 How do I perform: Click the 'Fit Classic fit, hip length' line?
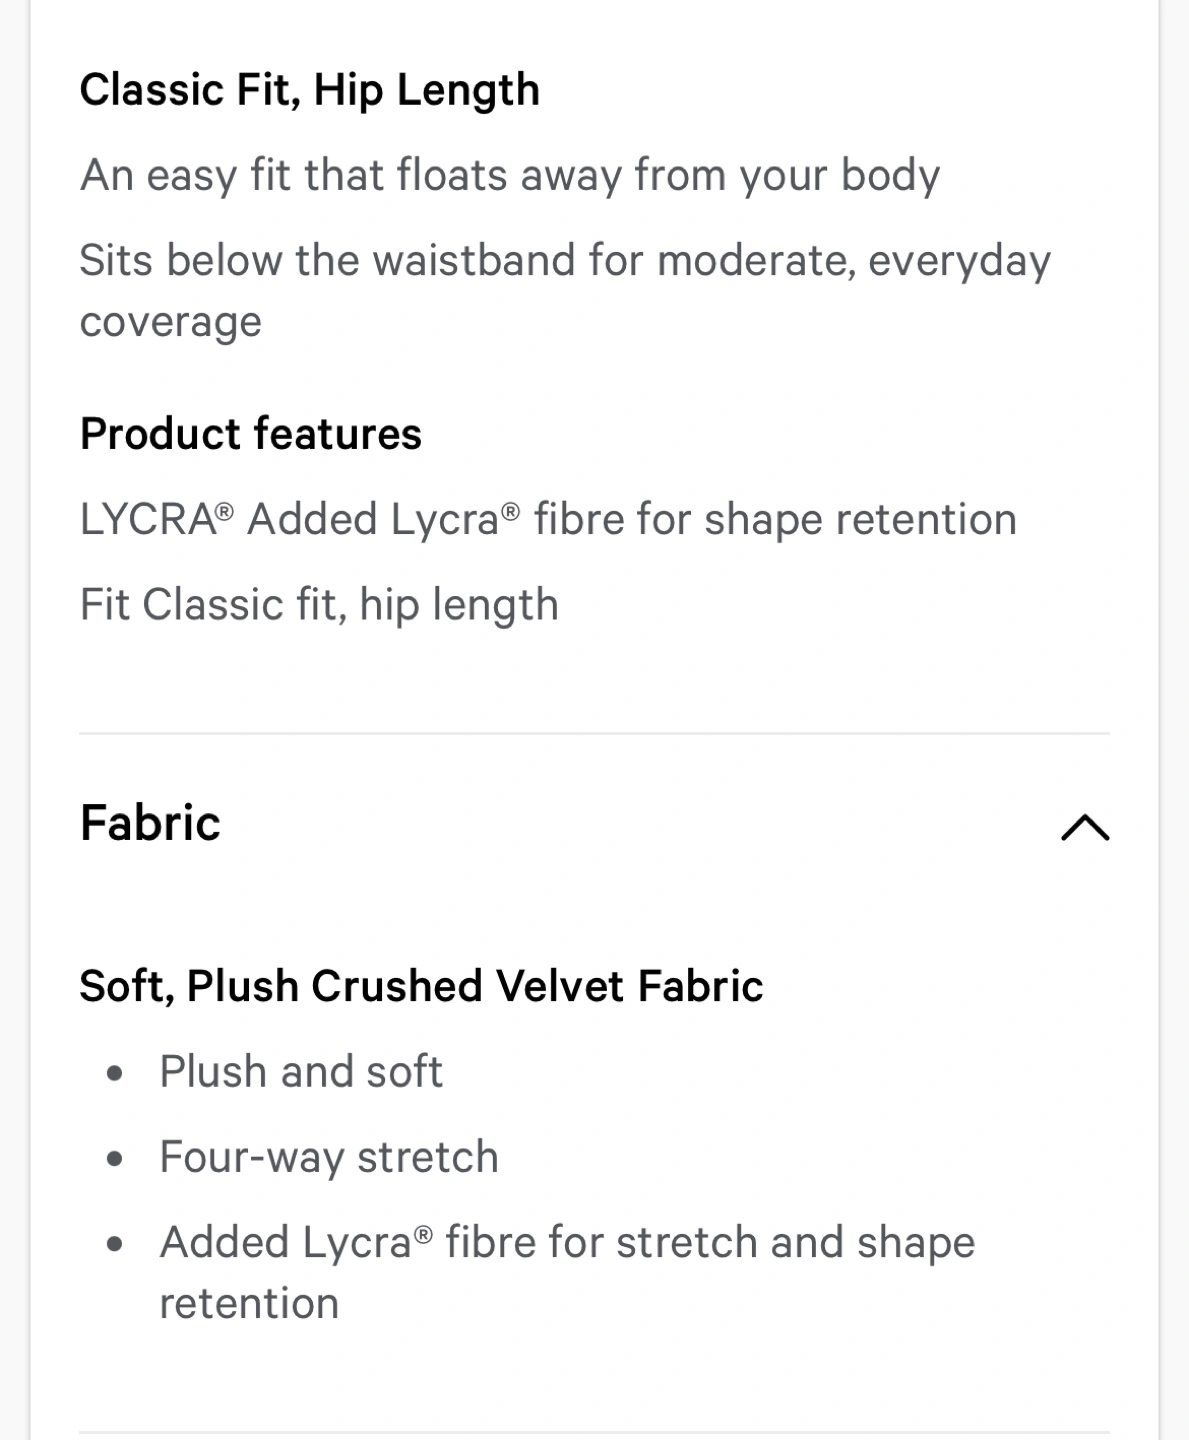pyautogui.click(x=319, y=605)
